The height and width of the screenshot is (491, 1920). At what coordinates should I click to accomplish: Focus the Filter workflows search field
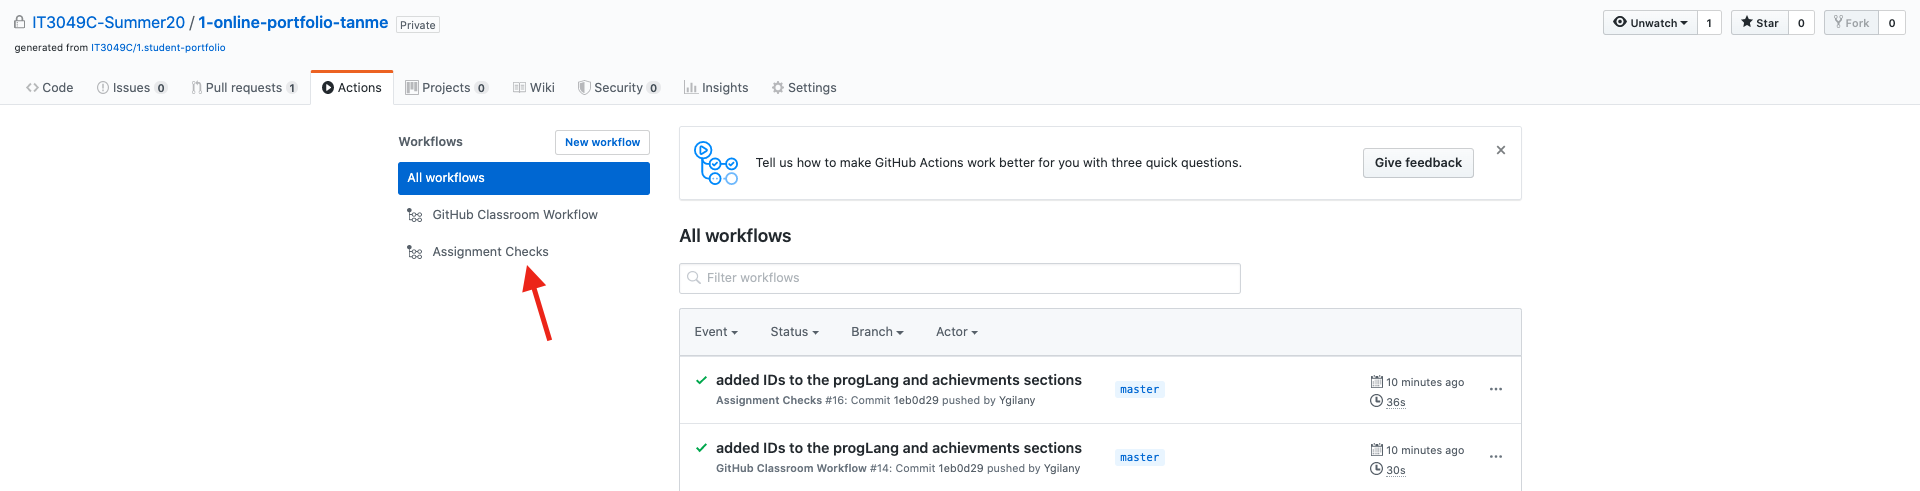(960, 278)
